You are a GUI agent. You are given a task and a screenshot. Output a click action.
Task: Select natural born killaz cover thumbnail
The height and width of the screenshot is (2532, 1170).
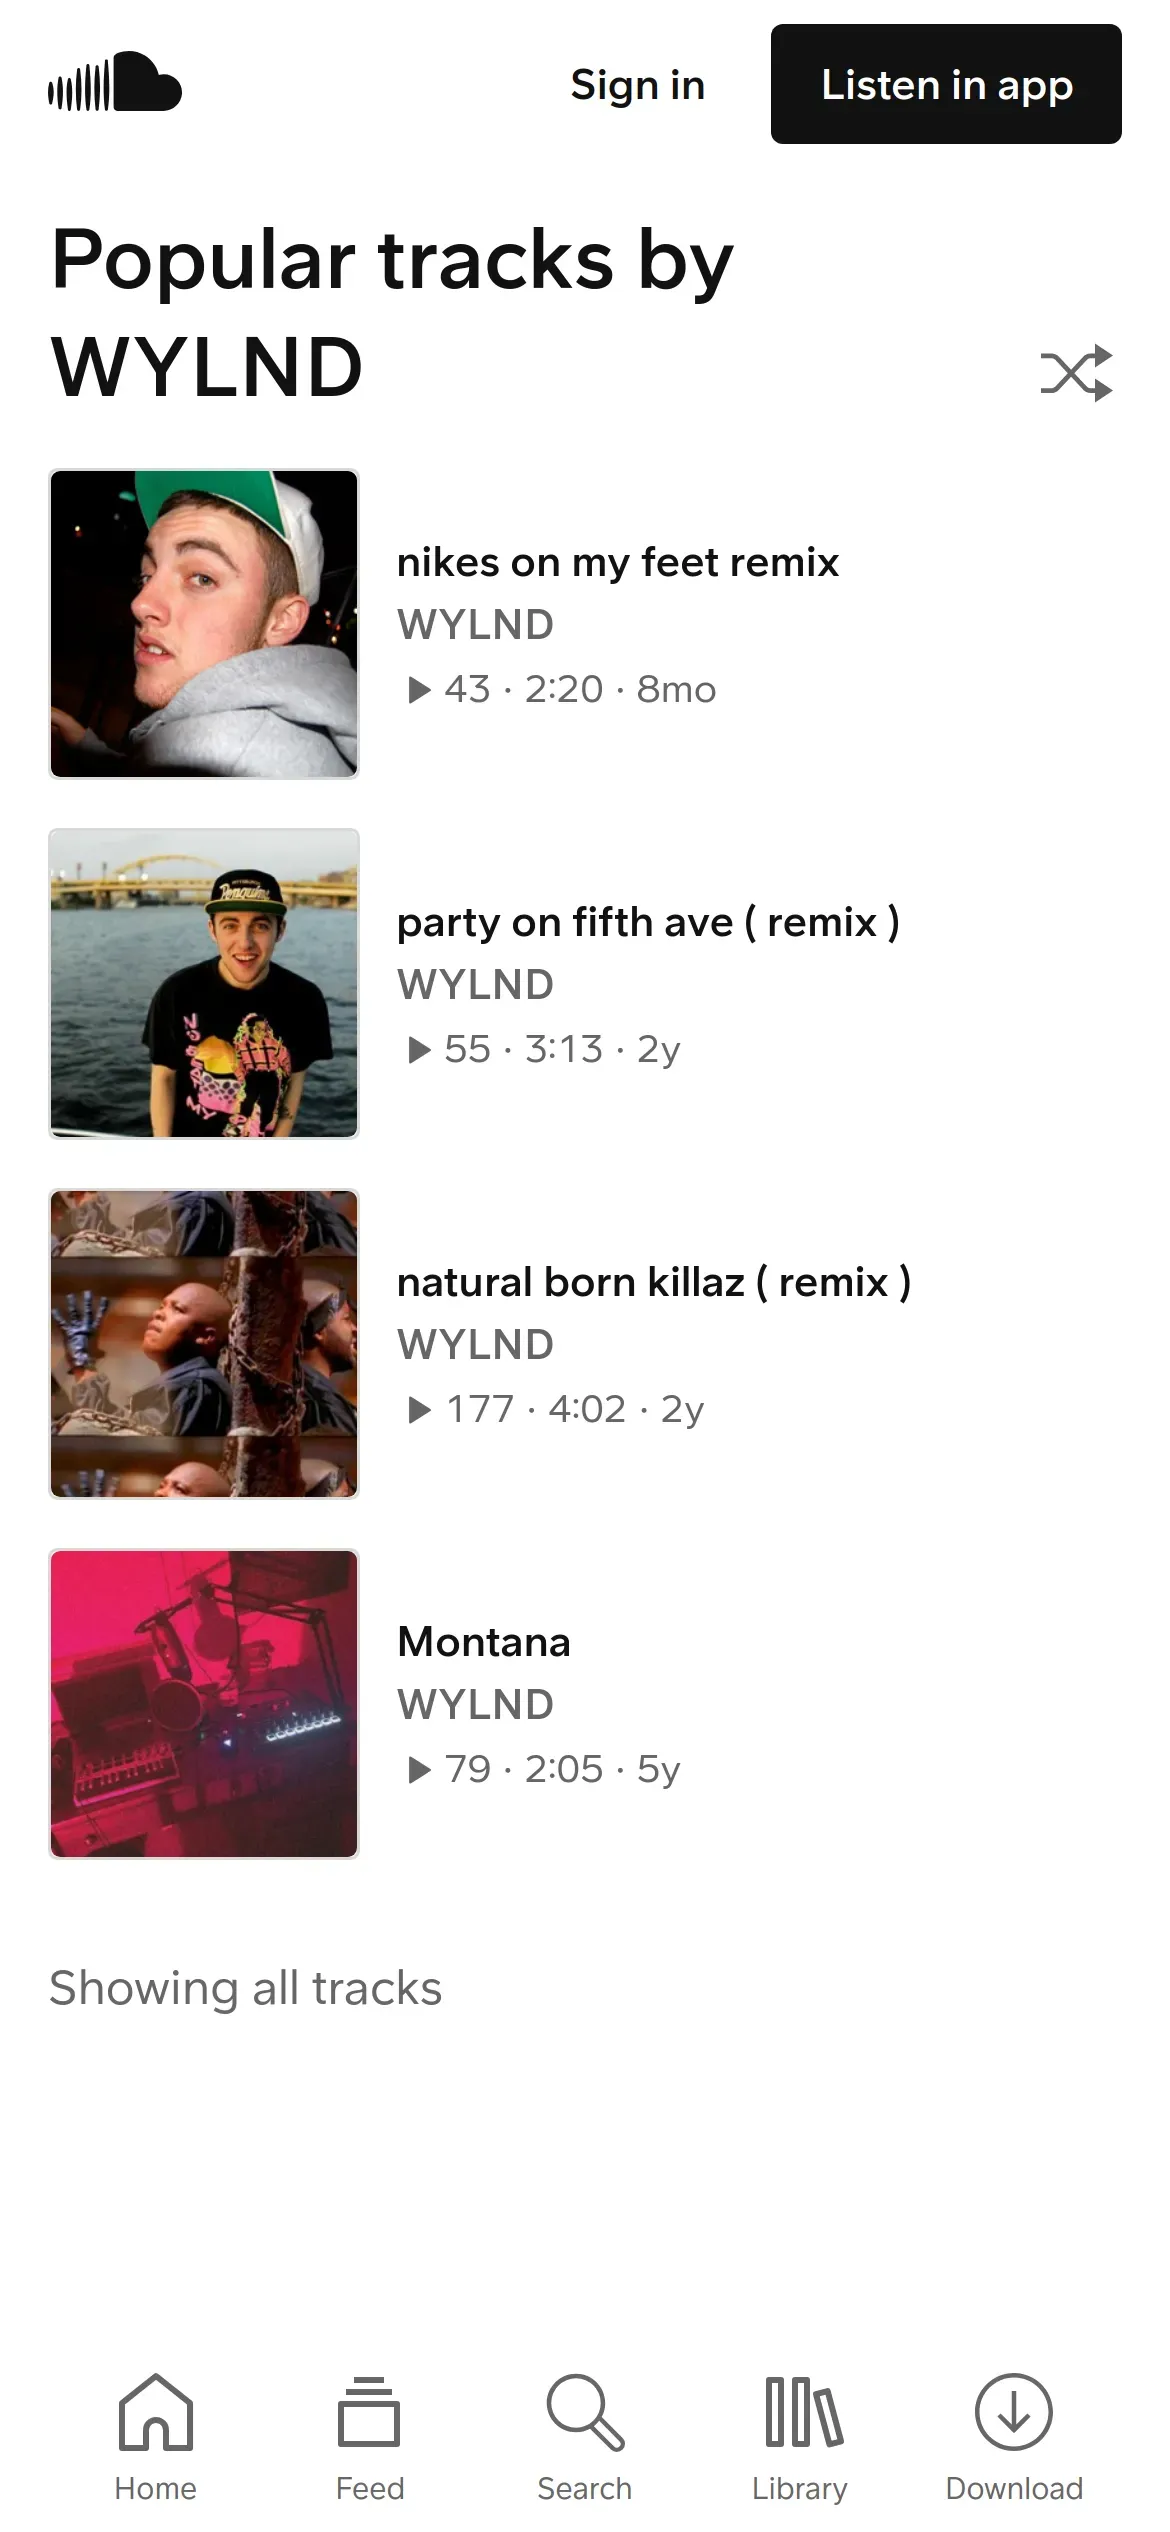tap(204, 1344)
